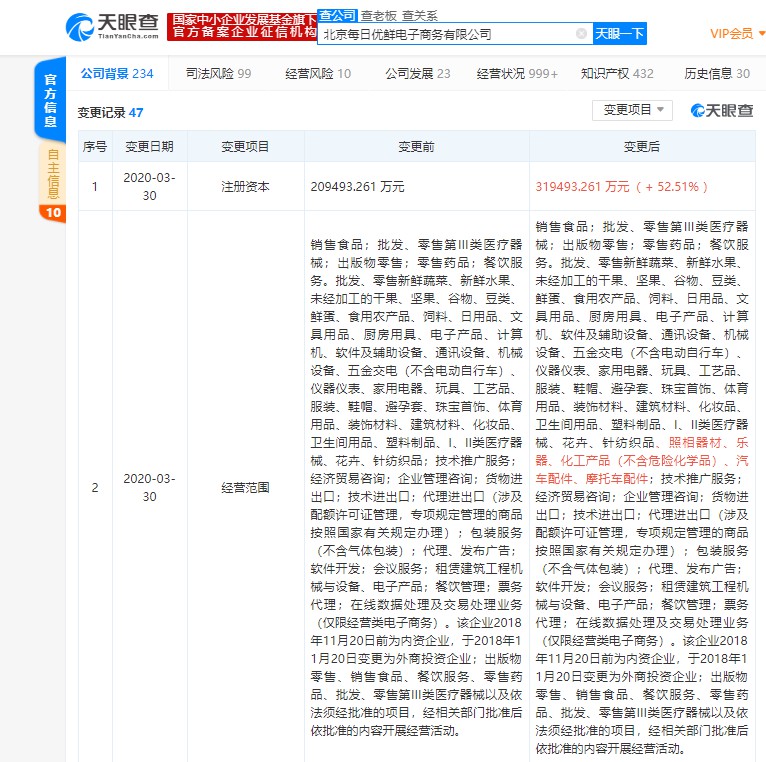Click the 变更前 column header
Screen dimensions: 766x762
[x=416, y=146]
